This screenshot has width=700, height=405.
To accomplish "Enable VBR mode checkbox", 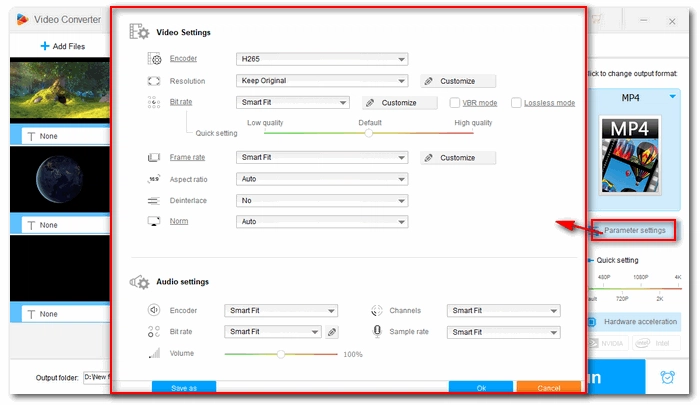I will tap(454, 103).
